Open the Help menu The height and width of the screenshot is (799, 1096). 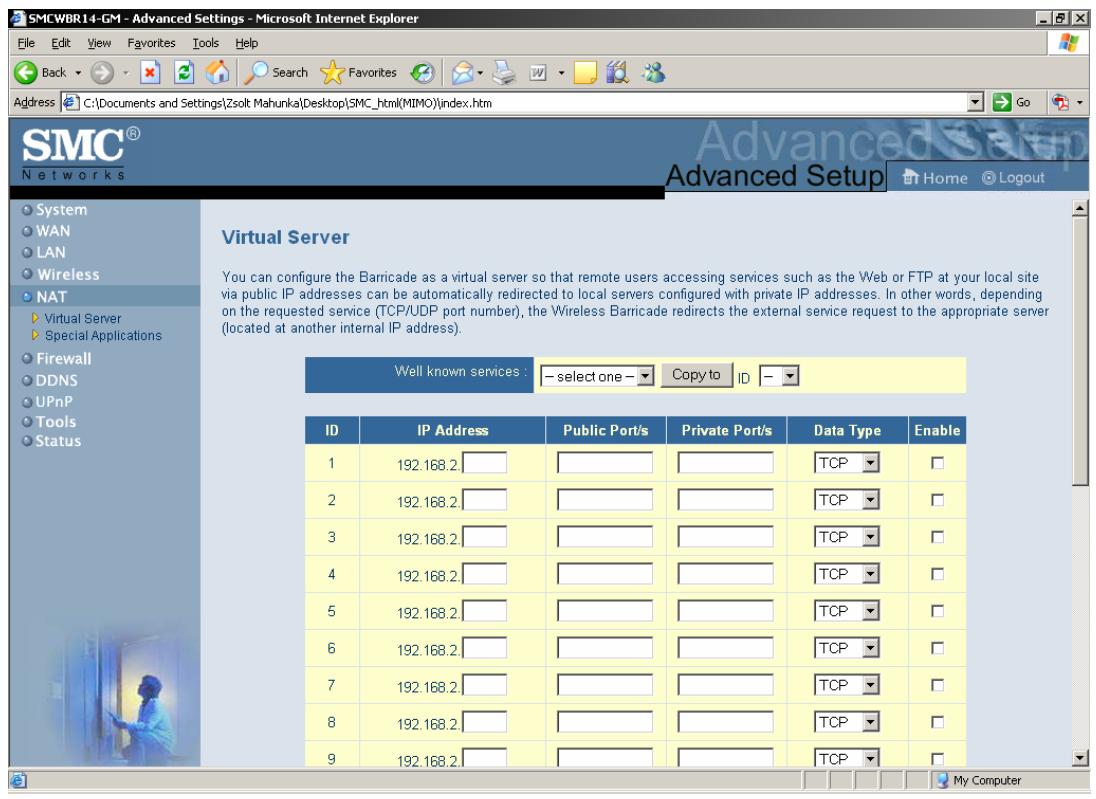coord(246,43)
